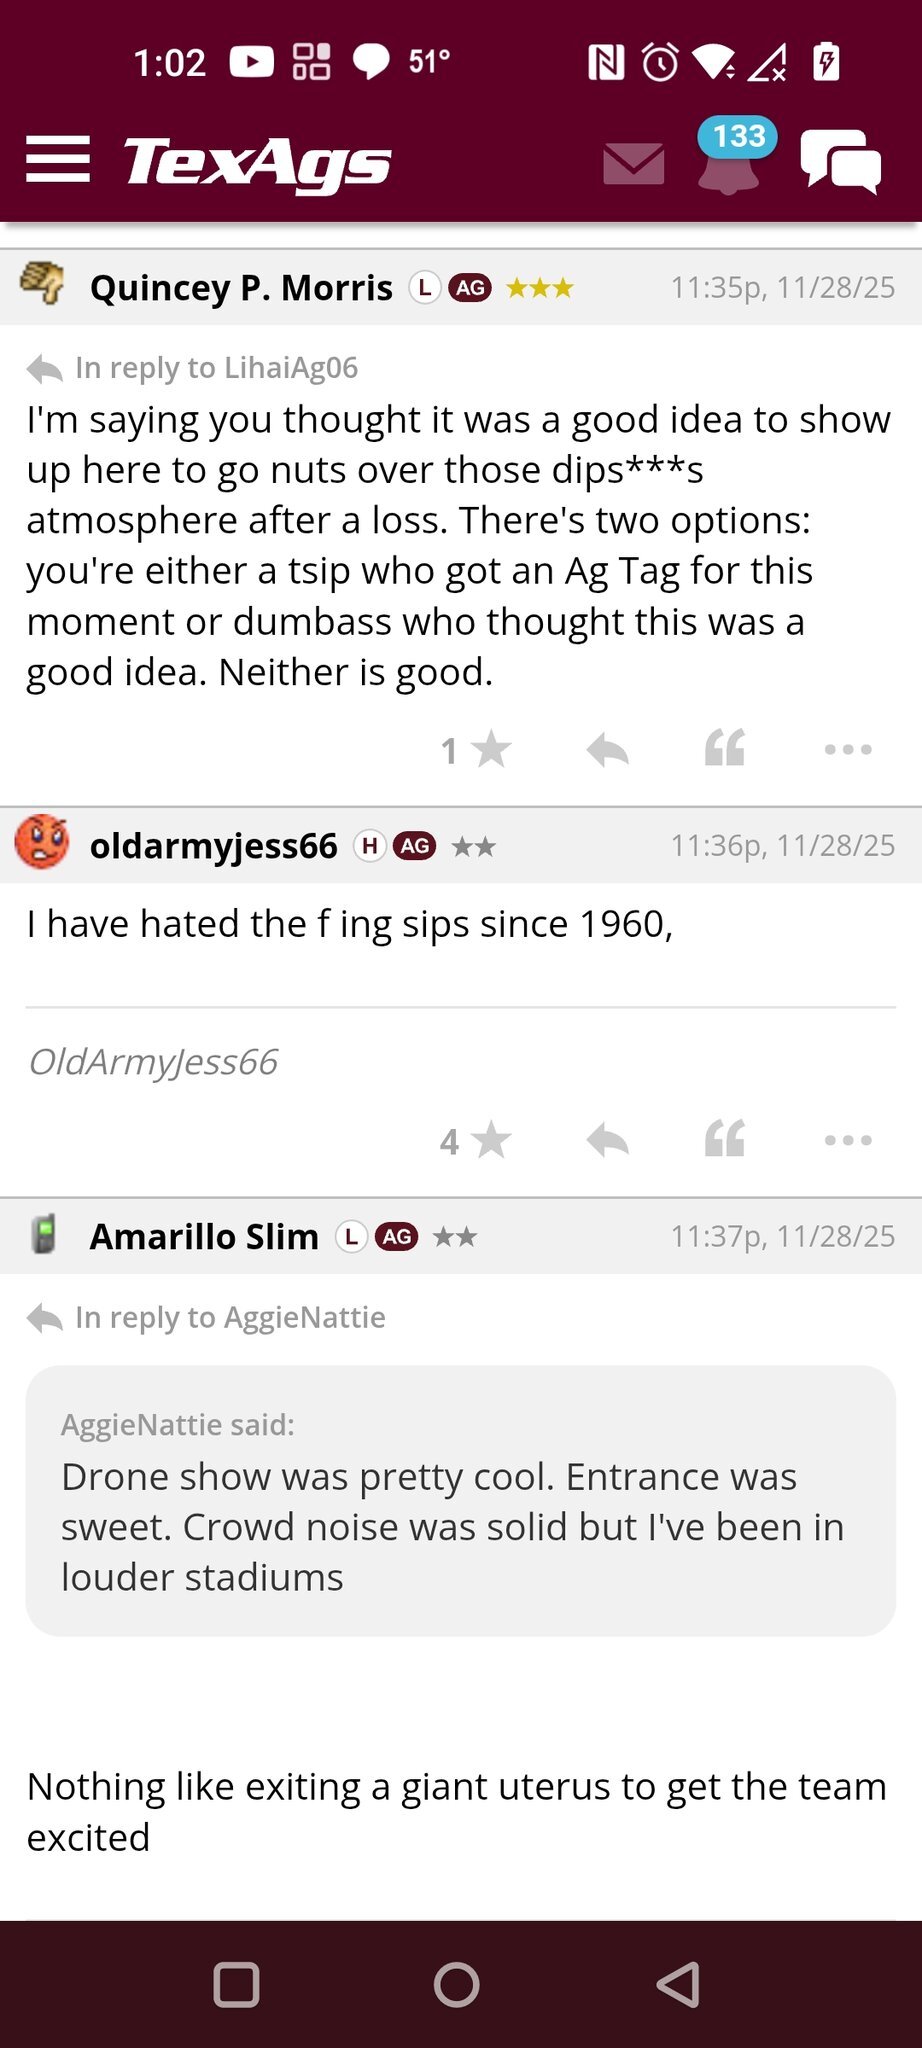This screenshot has height=2048, width=922.
Task: Open more options on oldarmyjess66's post
Action: pyautogui.click(x=847, y=1140)
